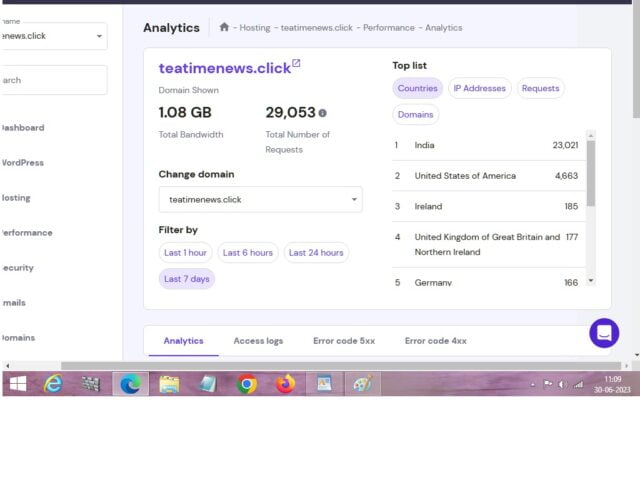Click top list scrollbar up arrow
The image size is (640, 480).
pos(591,135)
